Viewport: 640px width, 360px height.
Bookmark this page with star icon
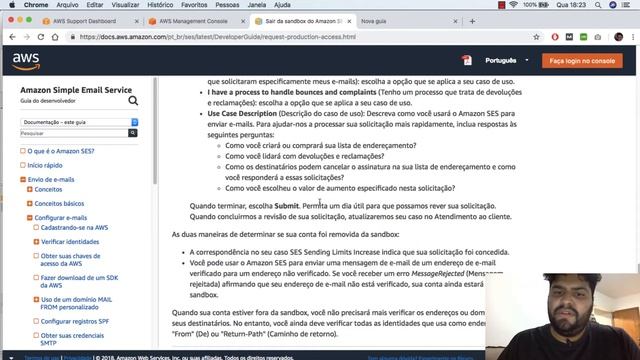(x=536, y=37)
